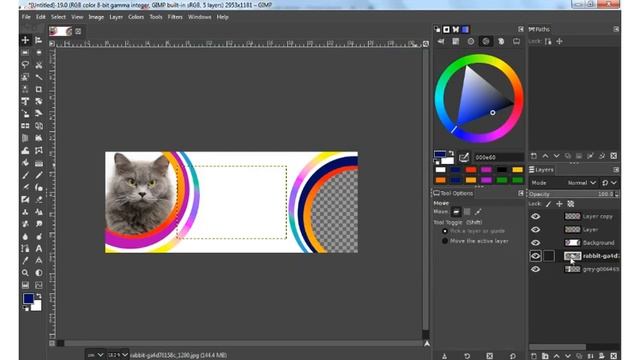This screenshot has height=360, width=640.
Task: Toggle lock position and size for layer
Action: [x=559, y=204]
